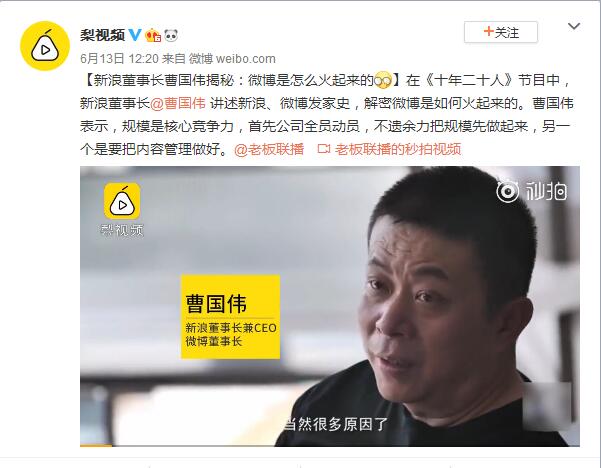
Task: Click the video camera icon before 老板联播的秒拍视频
Action: (324, 149)
